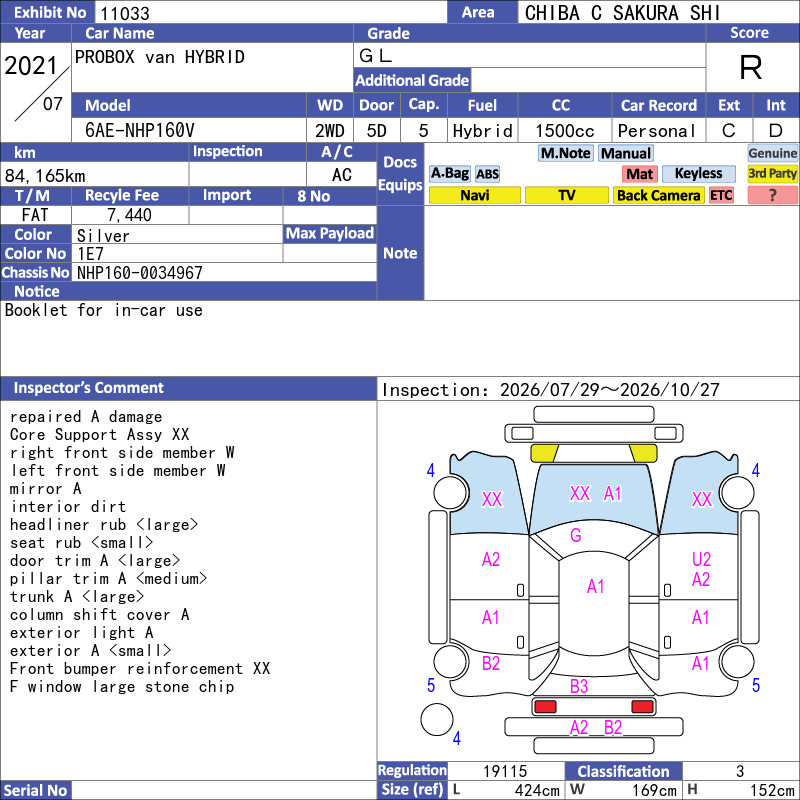This screenshot has height=800, width=800.
Task: Click the length value 424cm
Action: pyautogui.click(x=537, y=790)
